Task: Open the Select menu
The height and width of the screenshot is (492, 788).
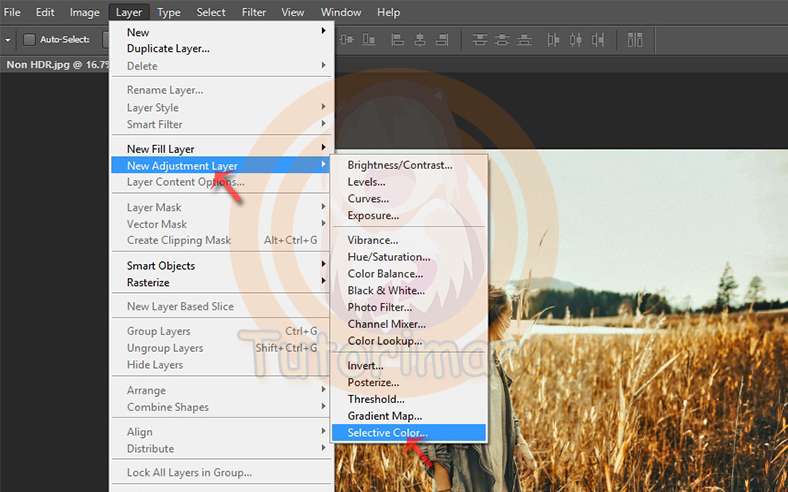Action: (x=211, y=12)
